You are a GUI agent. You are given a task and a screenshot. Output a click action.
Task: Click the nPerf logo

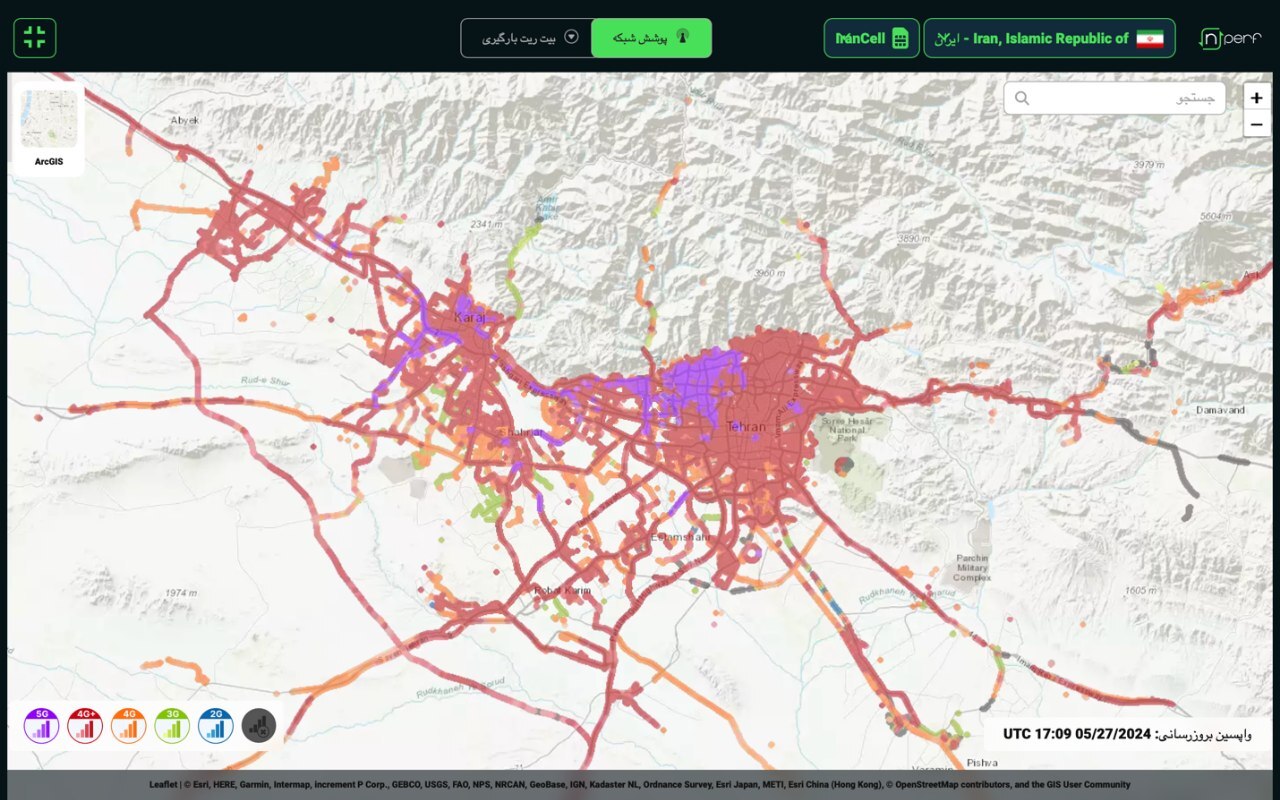pyautogui.click(x=1230, y=38)
